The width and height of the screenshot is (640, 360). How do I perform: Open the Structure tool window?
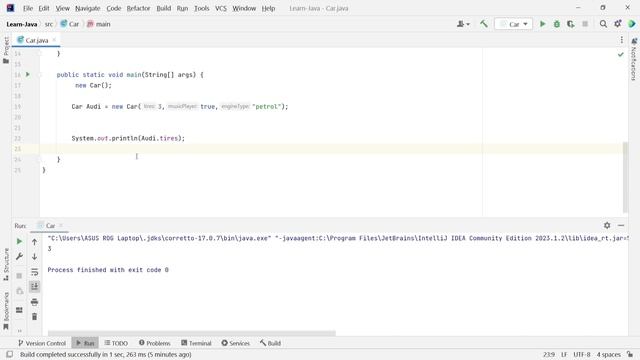(x=6, y=264)
